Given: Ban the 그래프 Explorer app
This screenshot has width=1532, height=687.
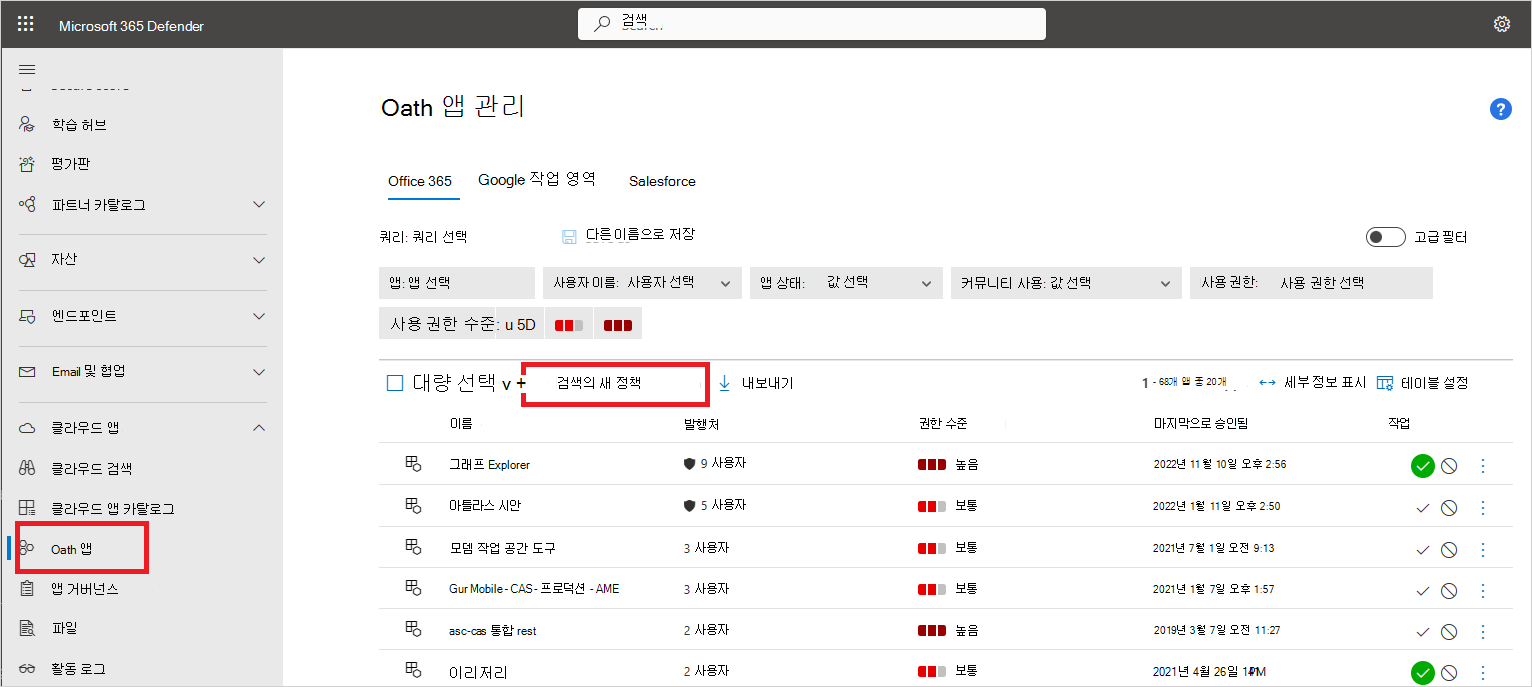Looking at the screenshot, I should click(1448, 466).
